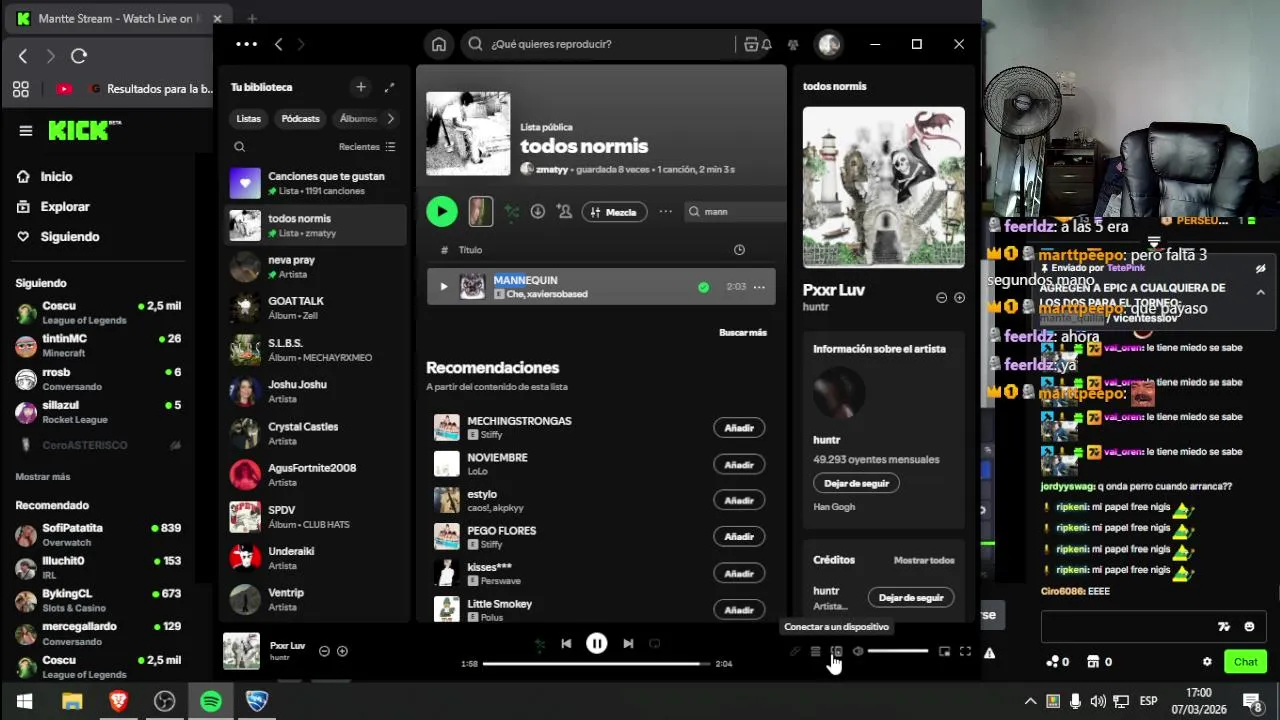Open friend activity icon in Spotify header
Image resolution: width=1280 pixels, height=720 pixels.
(793, 44)
